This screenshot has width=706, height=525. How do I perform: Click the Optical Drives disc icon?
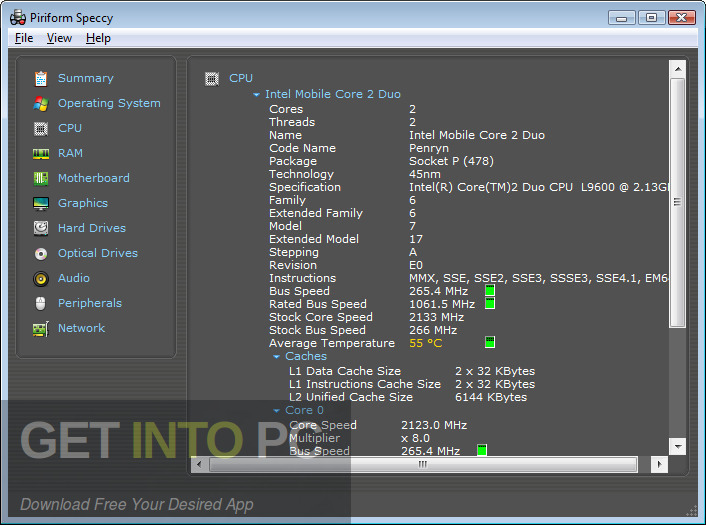coord(41,254)
